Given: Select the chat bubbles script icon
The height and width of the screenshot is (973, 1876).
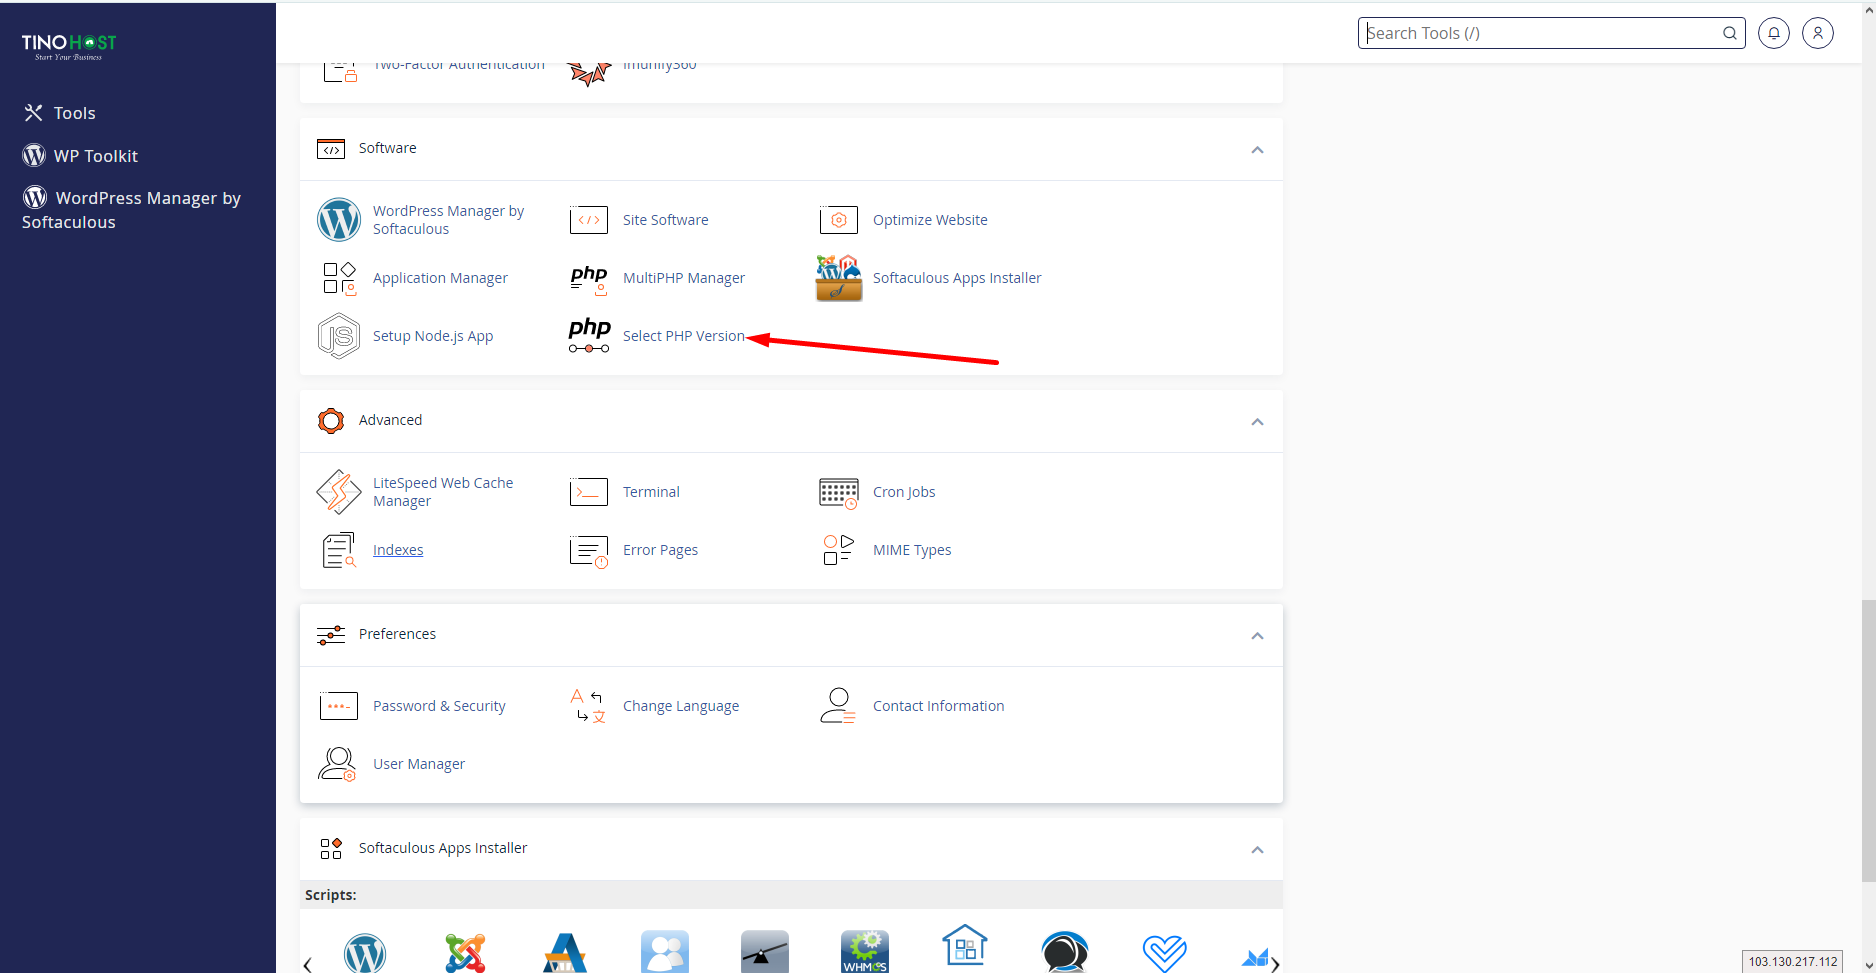Looking at the screenshot, I should point(1065,952).
